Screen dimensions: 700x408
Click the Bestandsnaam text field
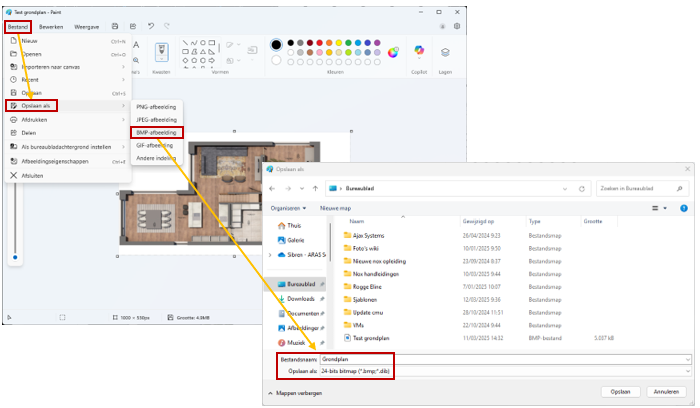click(x=510, y=358)
